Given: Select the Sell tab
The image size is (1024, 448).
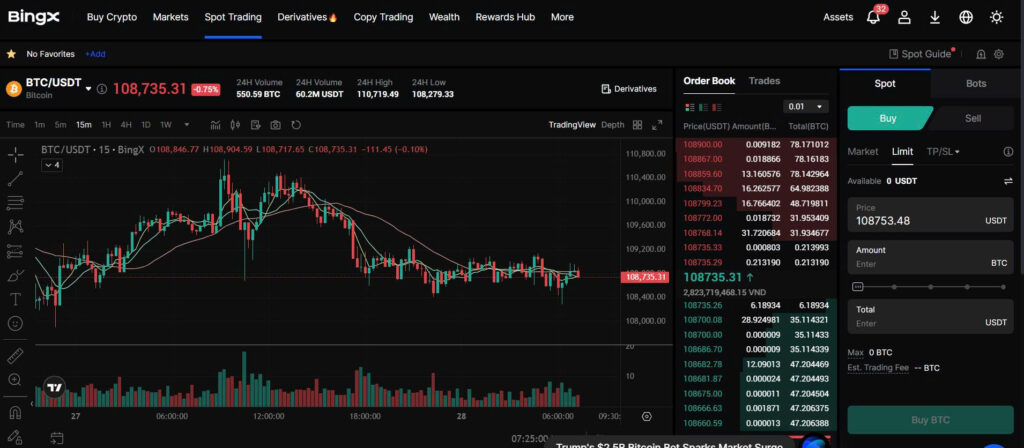Looking at the screenshot, I should (972, 118).
